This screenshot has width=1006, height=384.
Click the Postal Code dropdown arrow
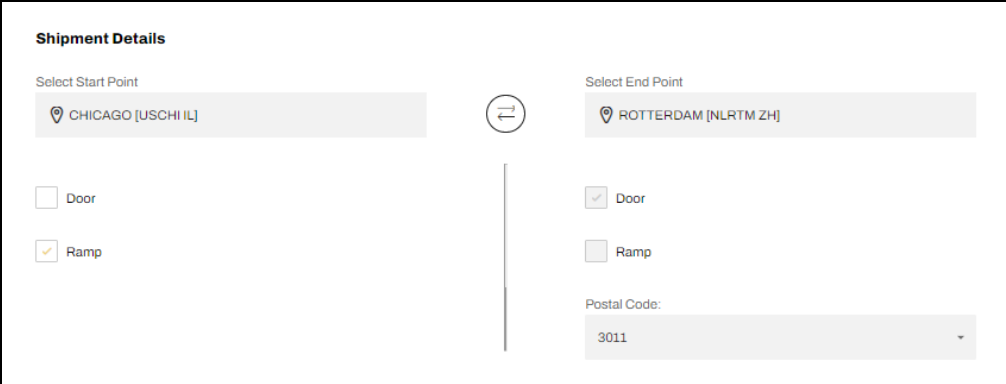point(960,338)
